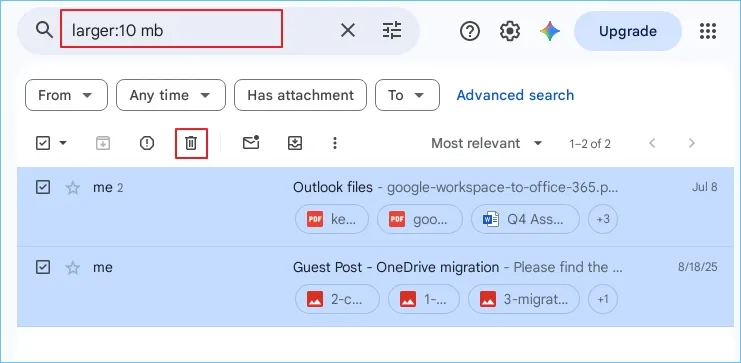Open the '2-c...' image attachment
741x363 pixels.
(337, 299)
